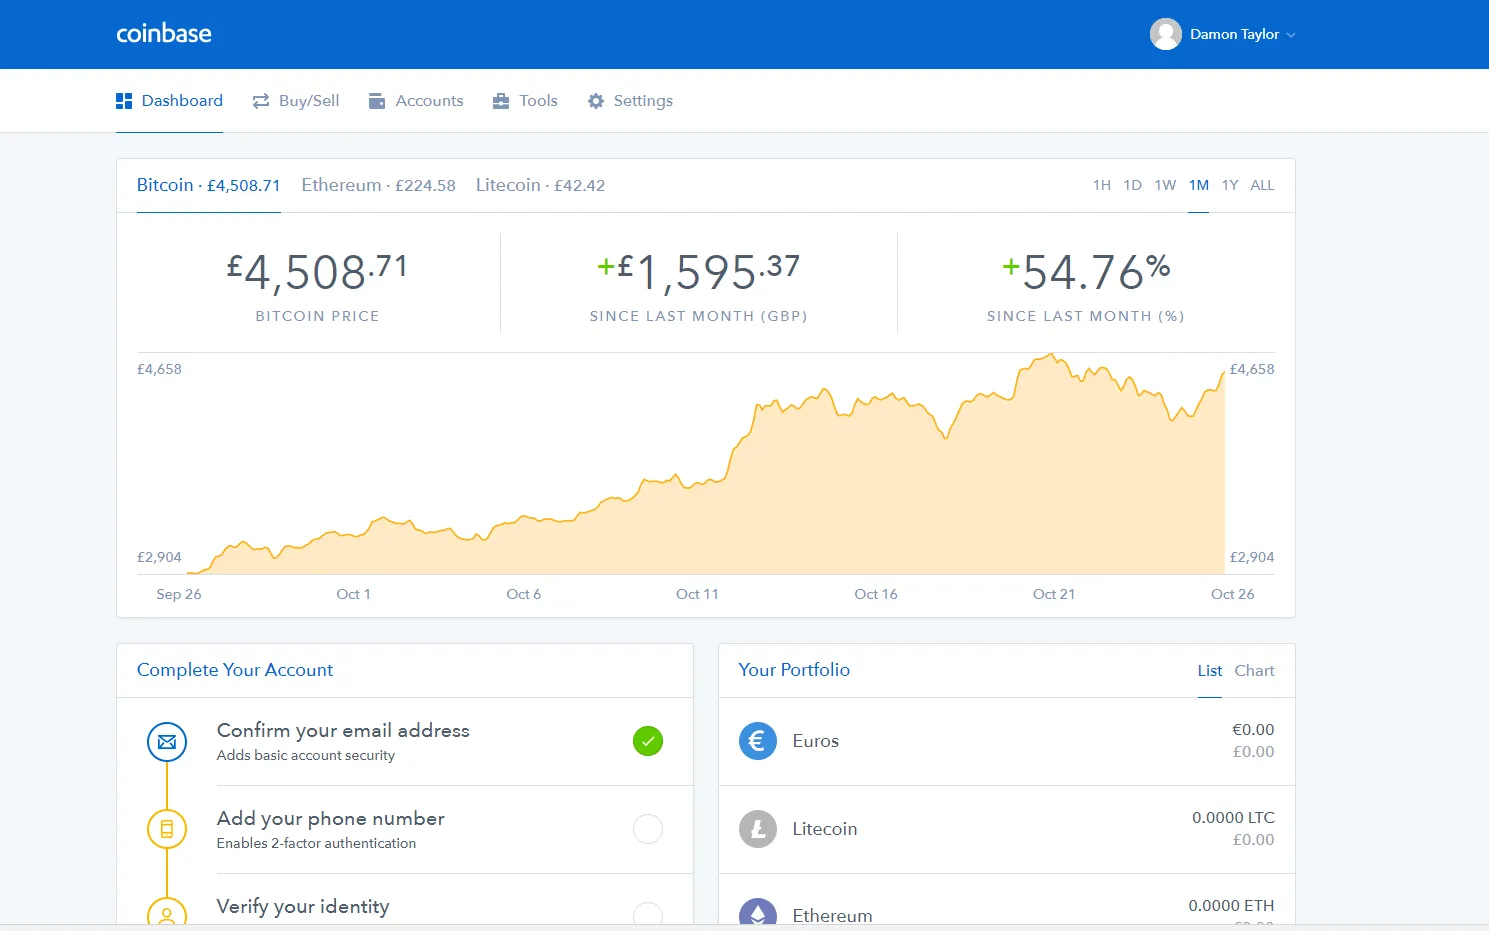Image resolution: width=1489 pixels, height=931 pixels.
Task: Set chart range to 1Y
Action: click(x=1230, y=185)
